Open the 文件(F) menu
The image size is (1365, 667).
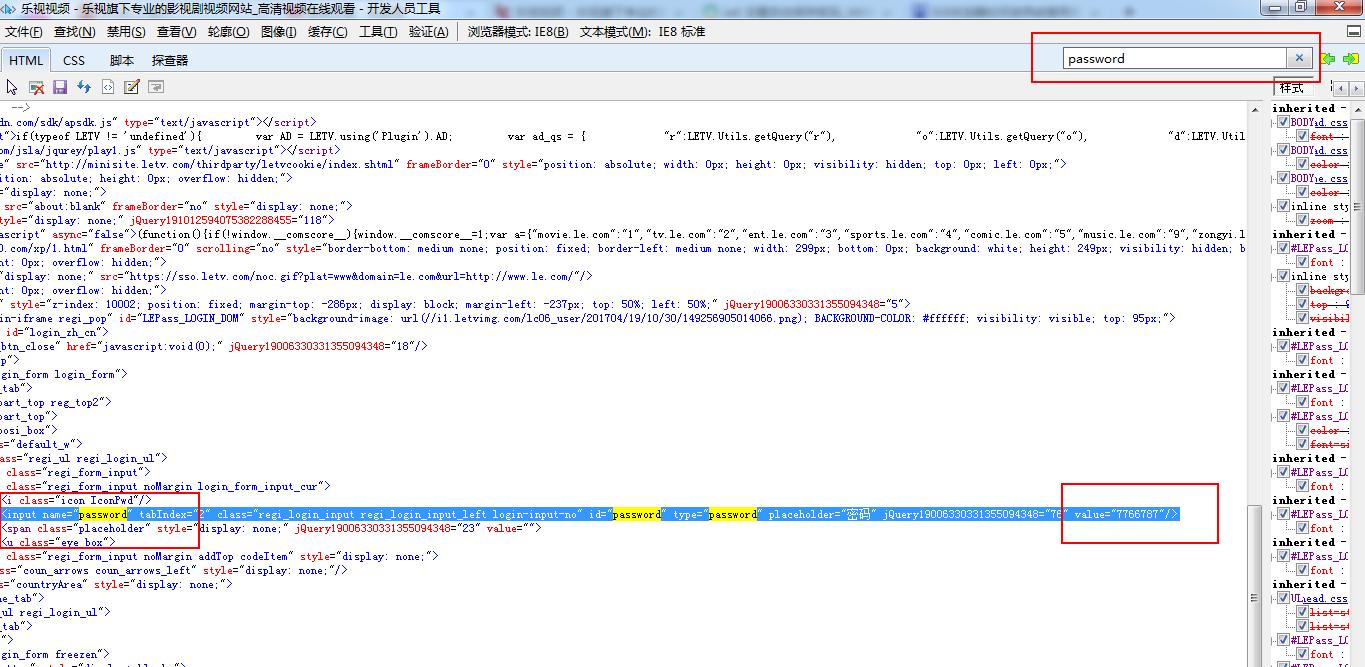(x=24, y=32)
